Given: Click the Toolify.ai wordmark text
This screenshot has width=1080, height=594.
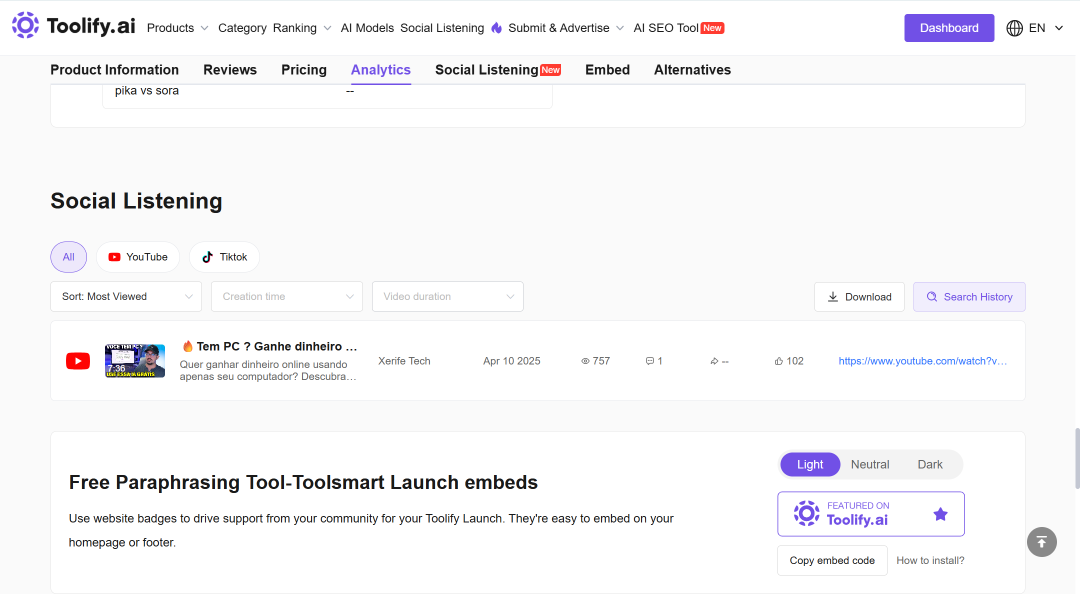Looking at the screenshot, I should (x=91, y=26).
